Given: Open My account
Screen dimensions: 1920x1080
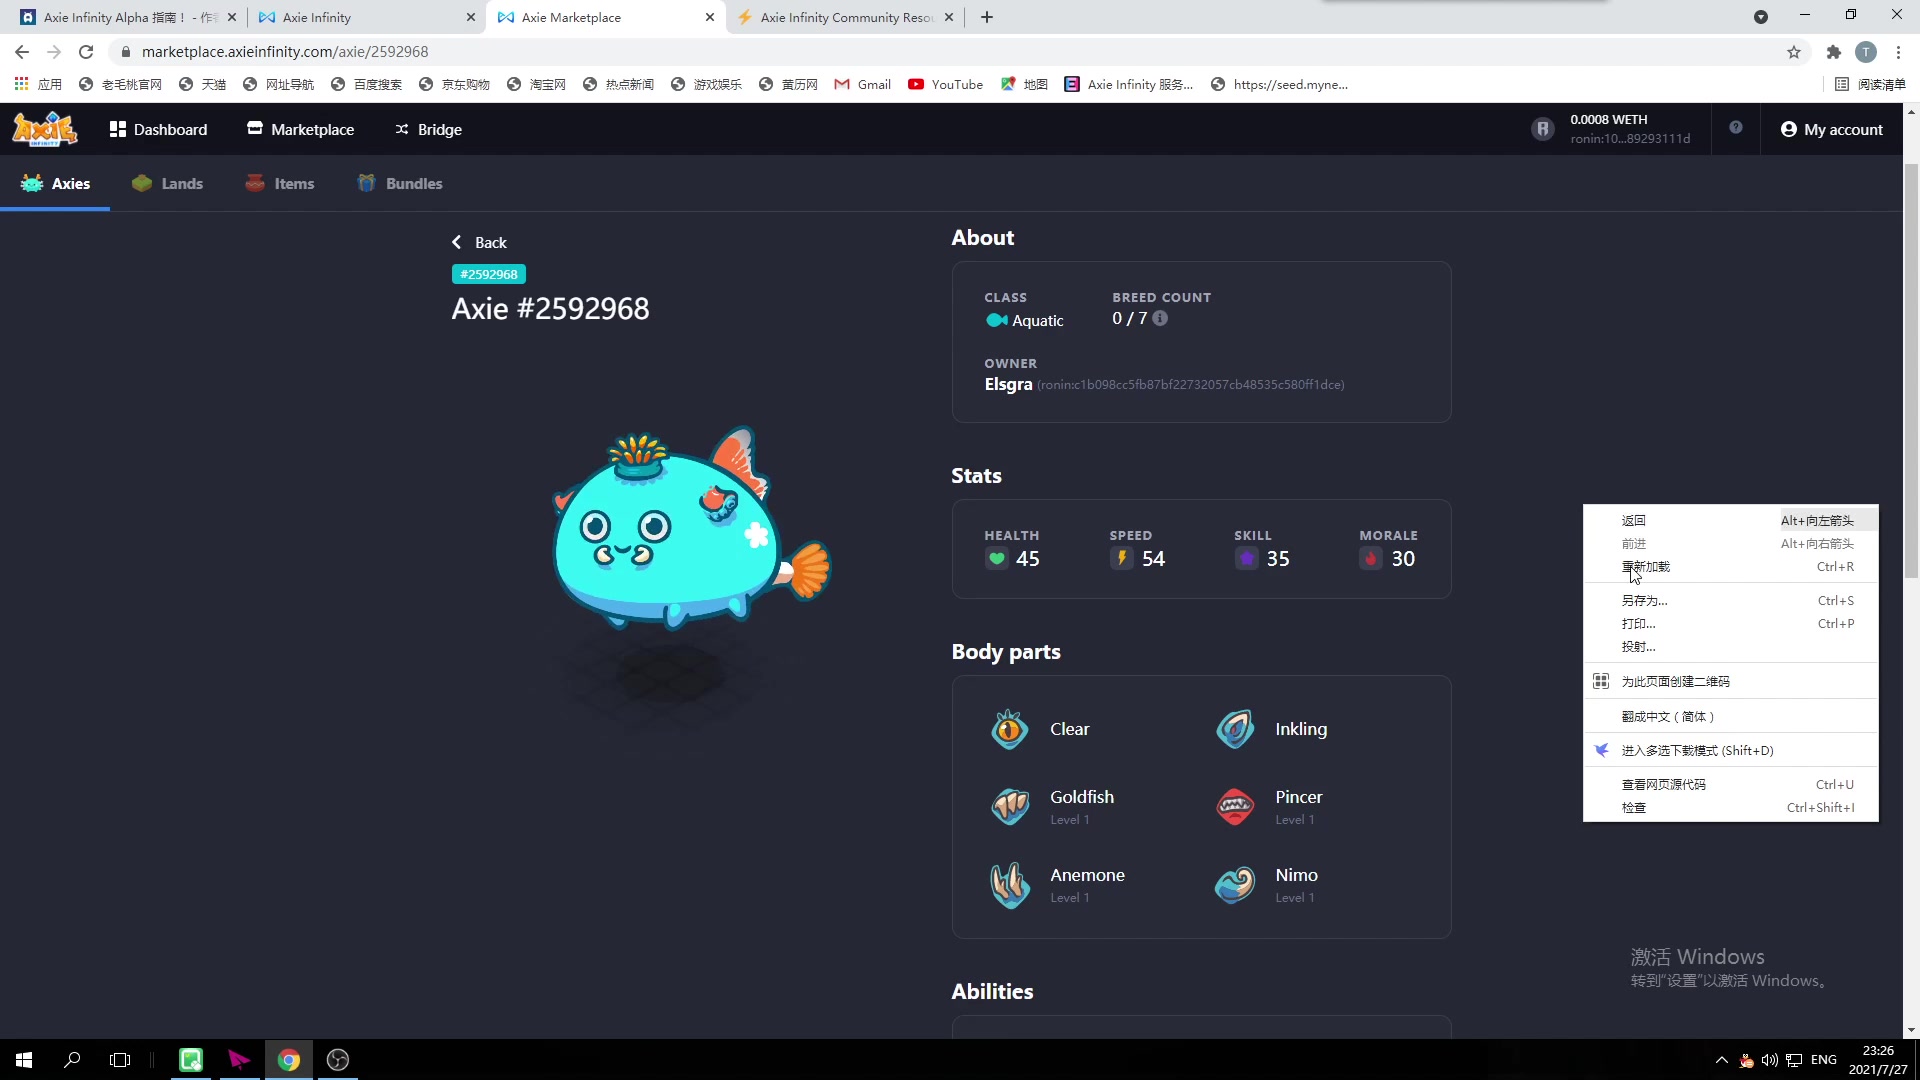Looking at the screenshot, I should [1832, 129].
